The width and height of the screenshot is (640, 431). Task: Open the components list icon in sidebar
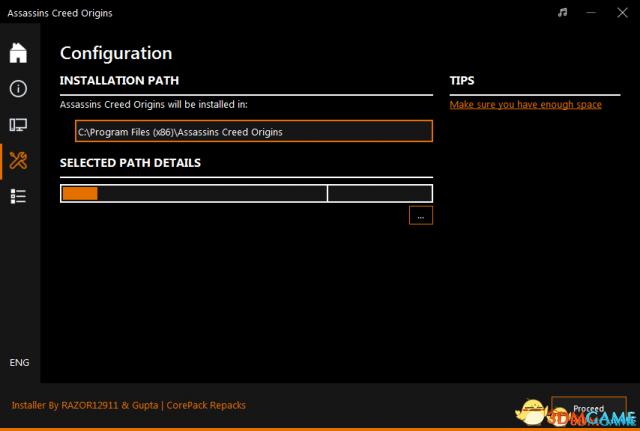[18, 196]
